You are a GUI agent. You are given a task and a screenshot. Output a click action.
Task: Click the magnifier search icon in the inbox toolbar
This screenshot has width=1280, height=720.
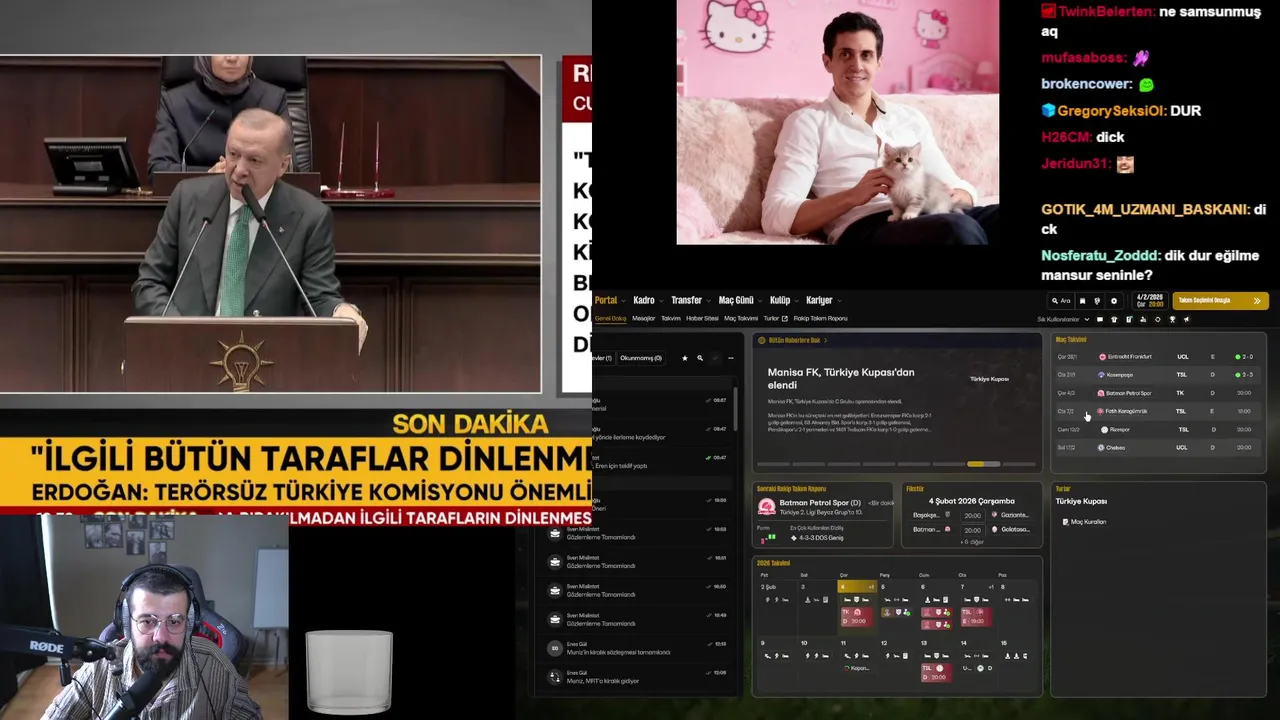point(700,358)
